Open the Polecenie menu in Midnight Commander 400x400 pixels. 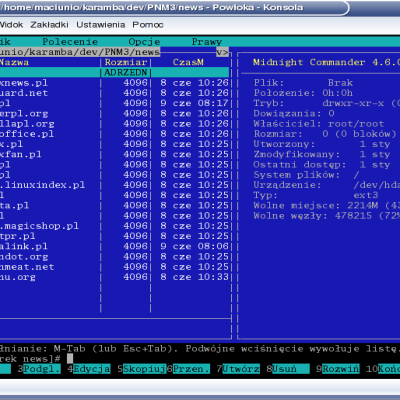click(70, 42)
